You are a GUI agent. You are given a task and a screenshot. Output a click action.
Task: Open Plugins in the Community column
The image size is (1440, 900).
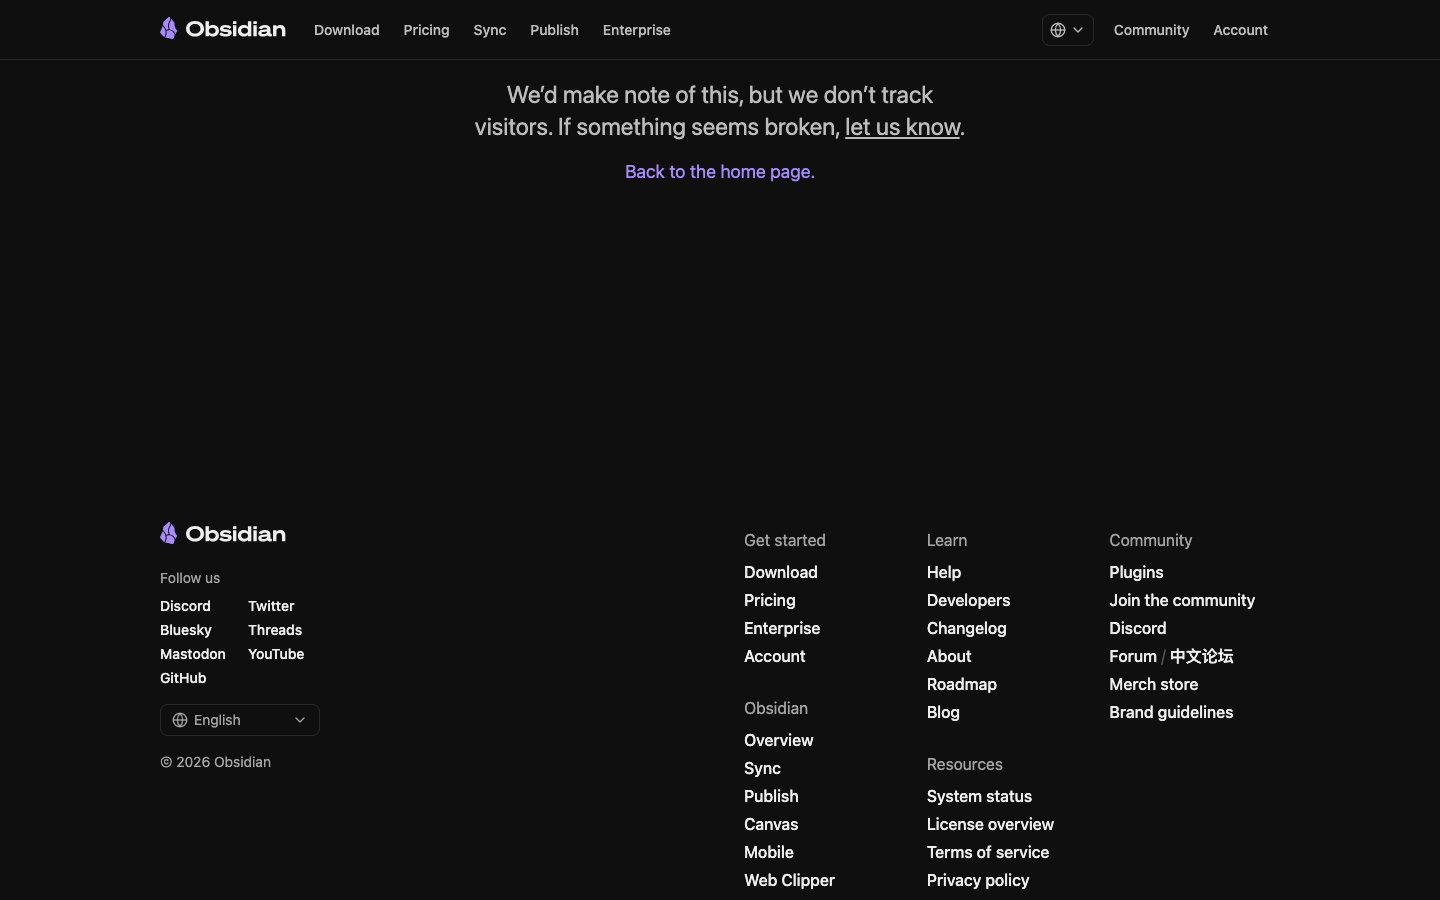point(1136,572)
